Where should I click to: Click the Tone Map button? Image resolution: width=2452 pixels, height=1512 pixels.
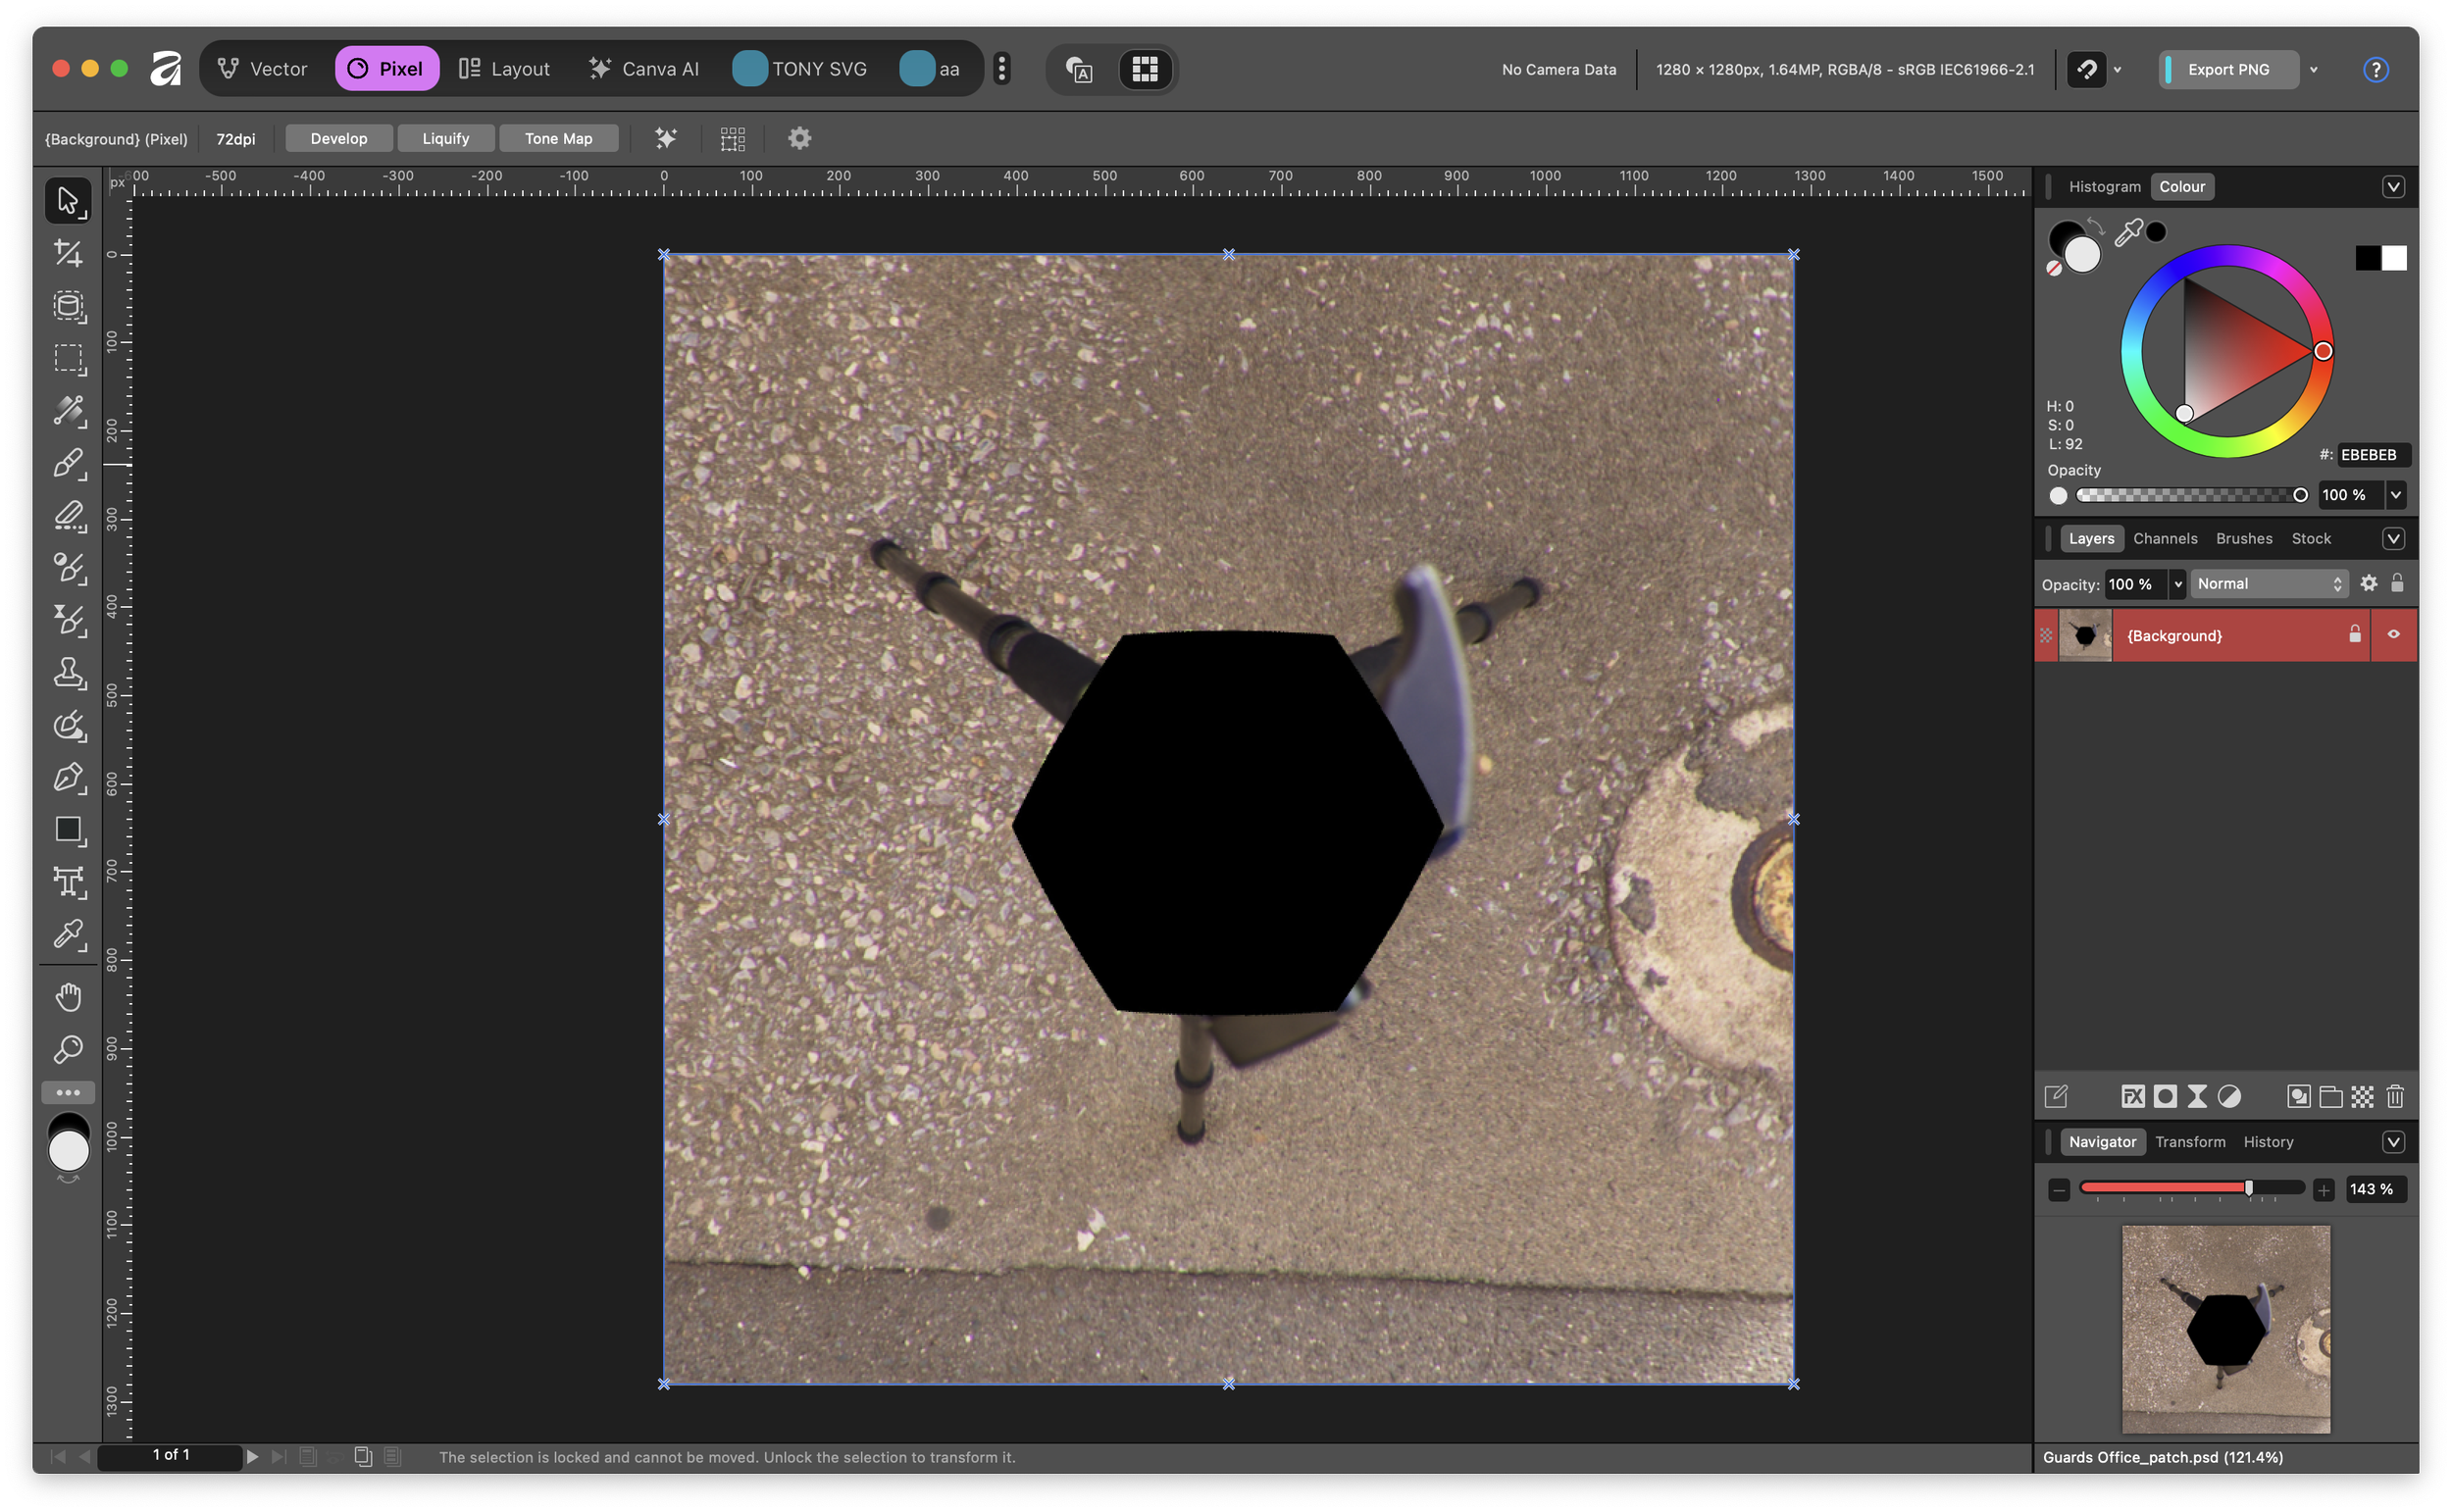[x=558, y=138]
